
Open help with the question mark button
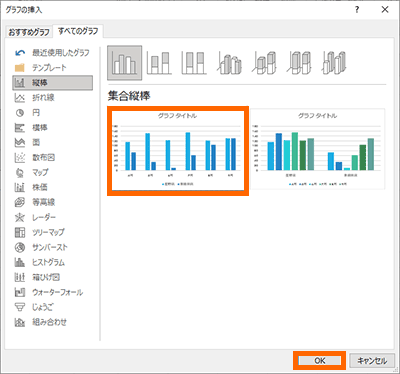coord(357,10)
